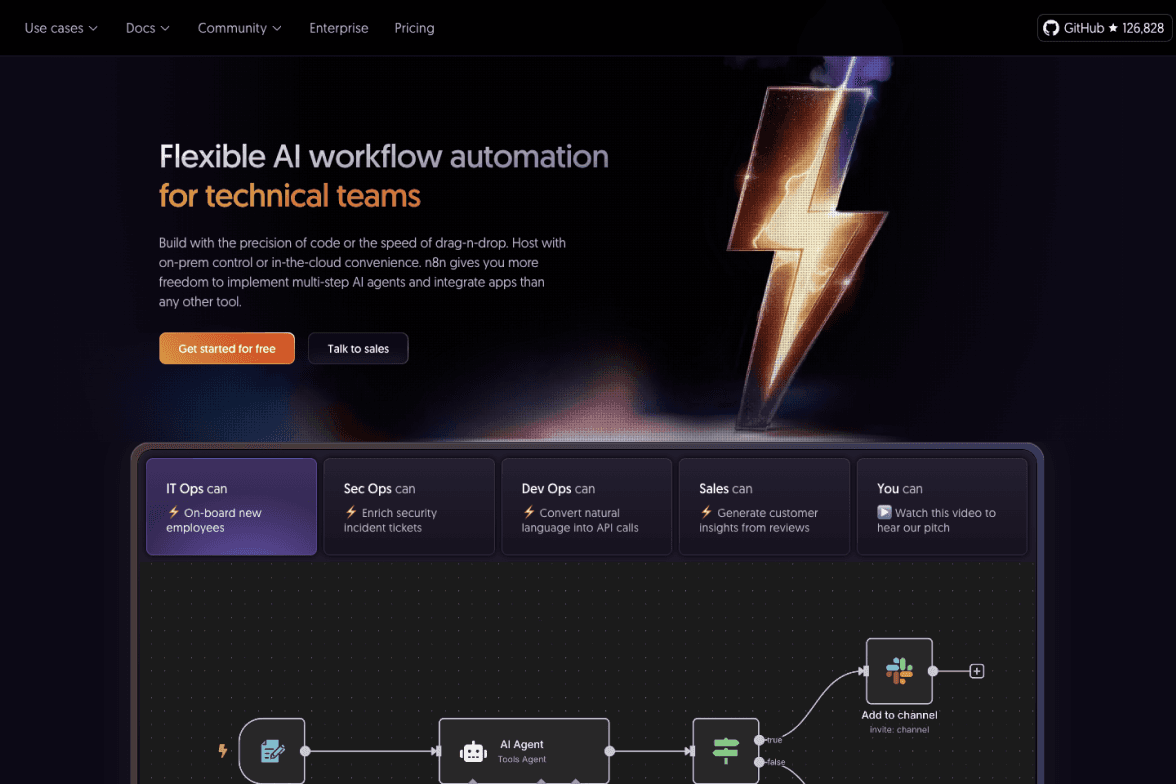
Task: Click the false output connector
Action: click(759, 761)
